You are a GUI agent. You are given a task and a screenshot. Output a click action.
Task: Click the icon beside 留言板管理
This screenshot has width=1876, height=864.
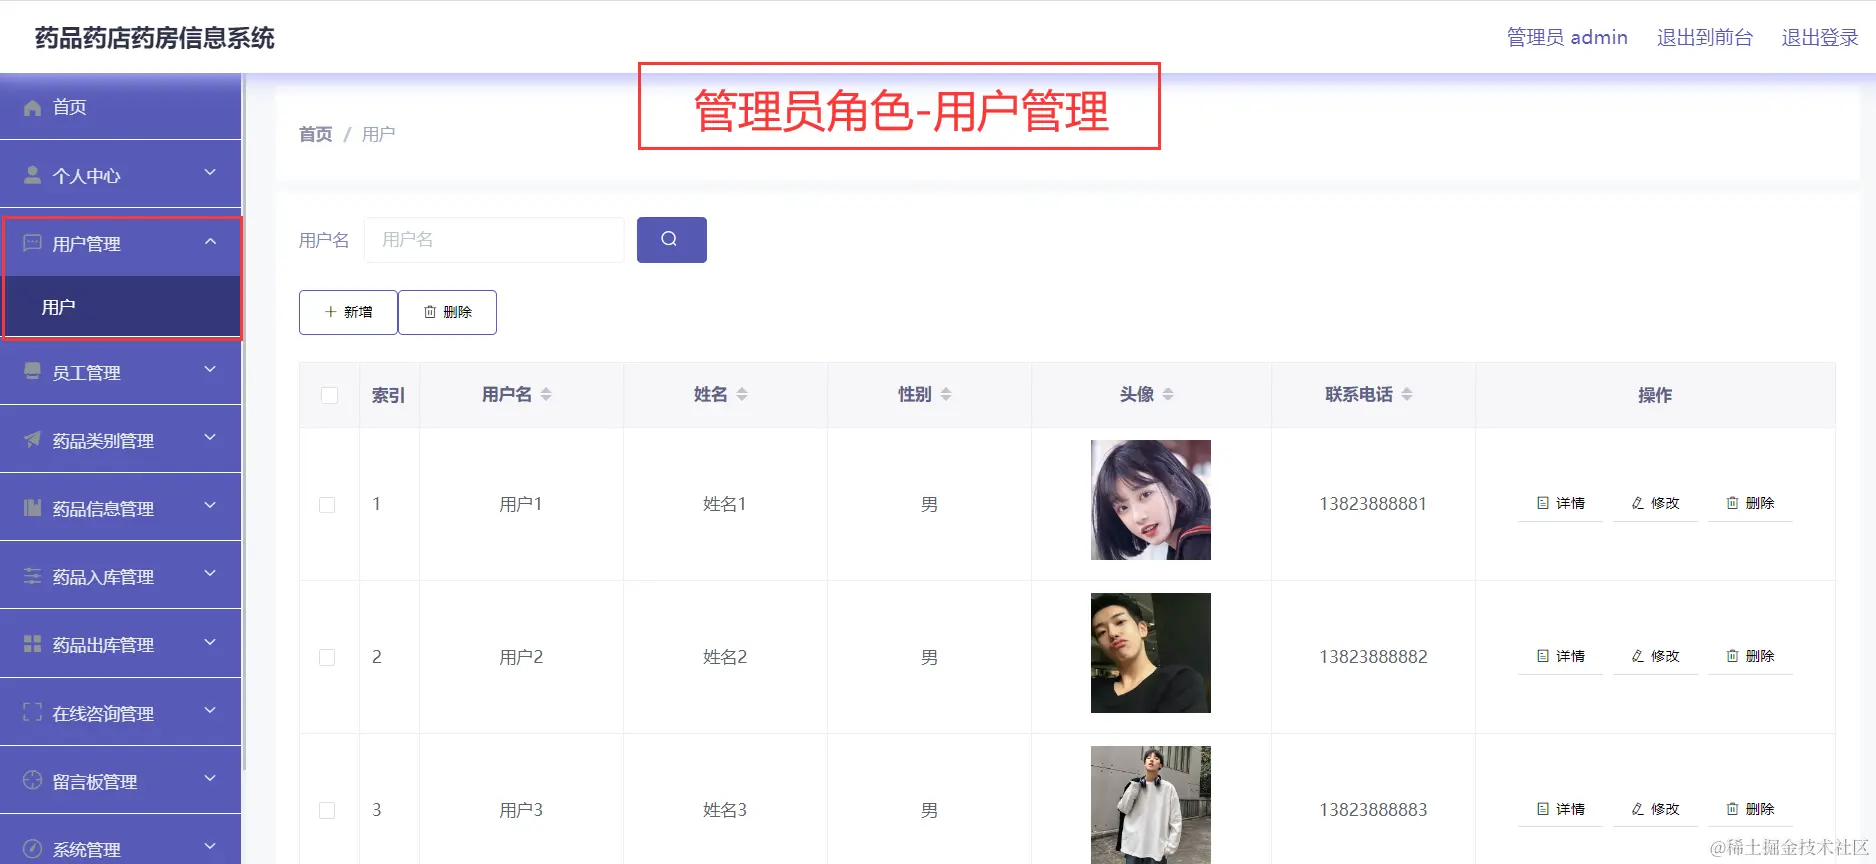32,781
